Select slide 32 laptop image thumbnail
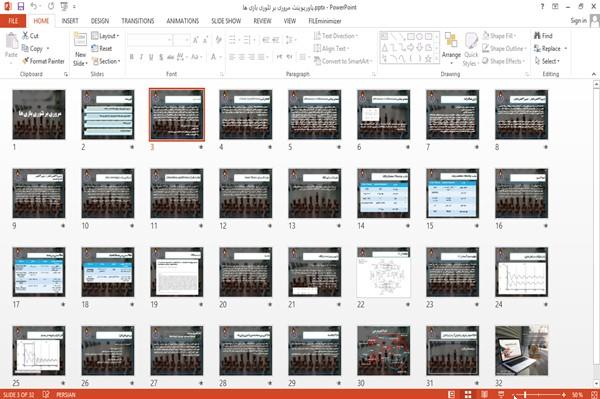Image resolution: width=600 pixels, height=399 pixels. coord(521,351)
